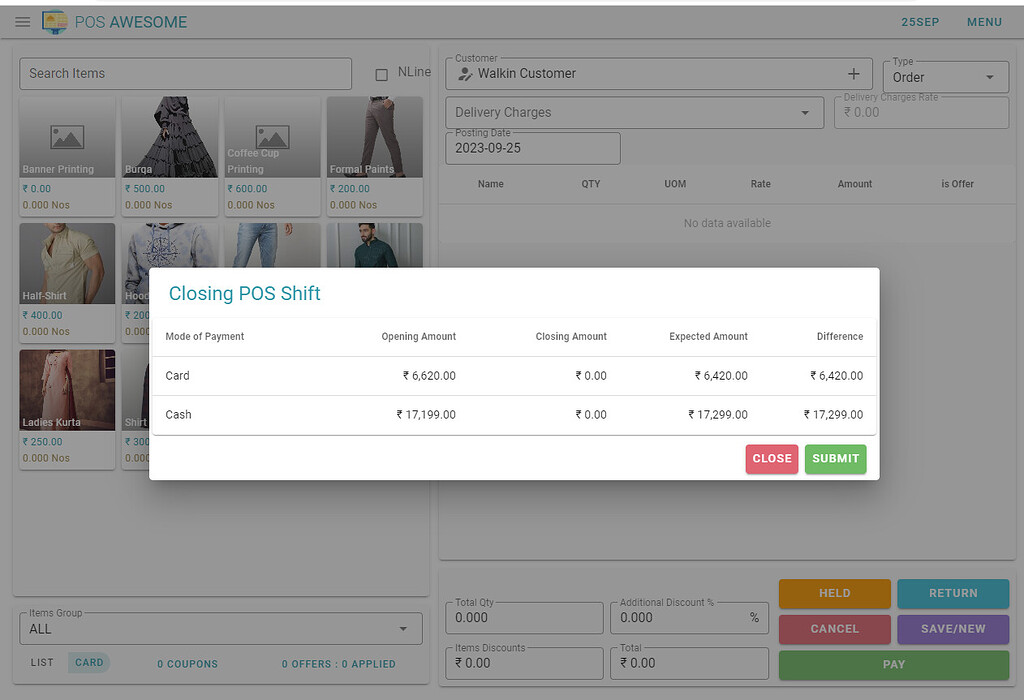Submit the closing POS shift
Image resolution: width=1024 pixels, height=700 pixels.
click(x=835, y=459)
